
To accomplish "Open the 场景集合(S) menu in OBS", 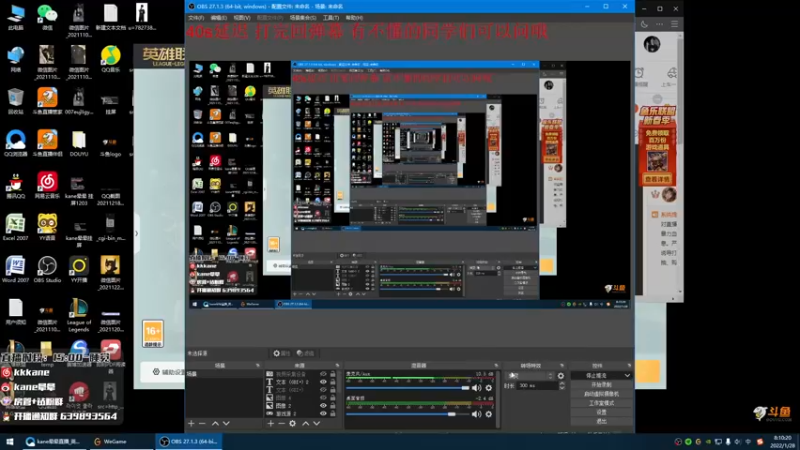I will click(x=303, y=18).
